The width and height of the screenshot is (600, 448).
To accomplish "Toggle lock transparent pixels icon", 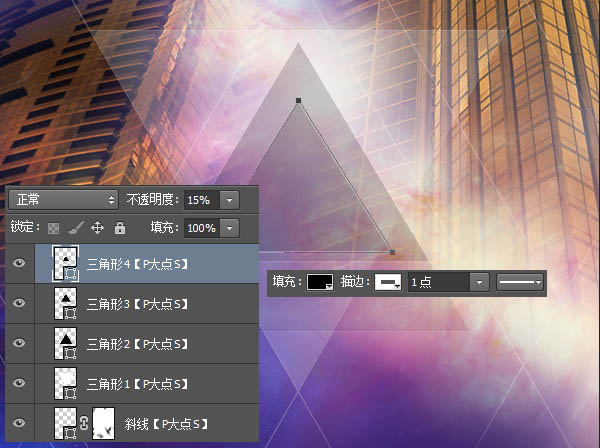I will [54, 228].
